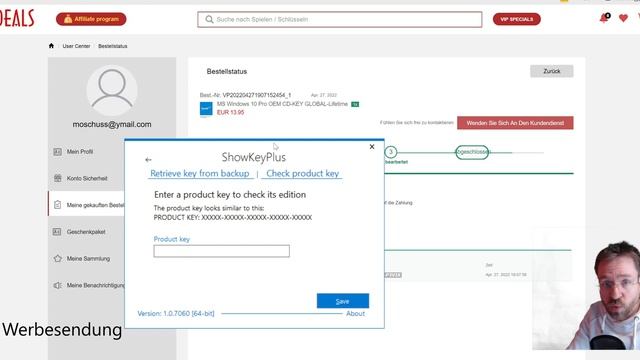The image size is (640, 360).
Task: Click the Save button in ShowKeyPlus
Action: (343, 301)
